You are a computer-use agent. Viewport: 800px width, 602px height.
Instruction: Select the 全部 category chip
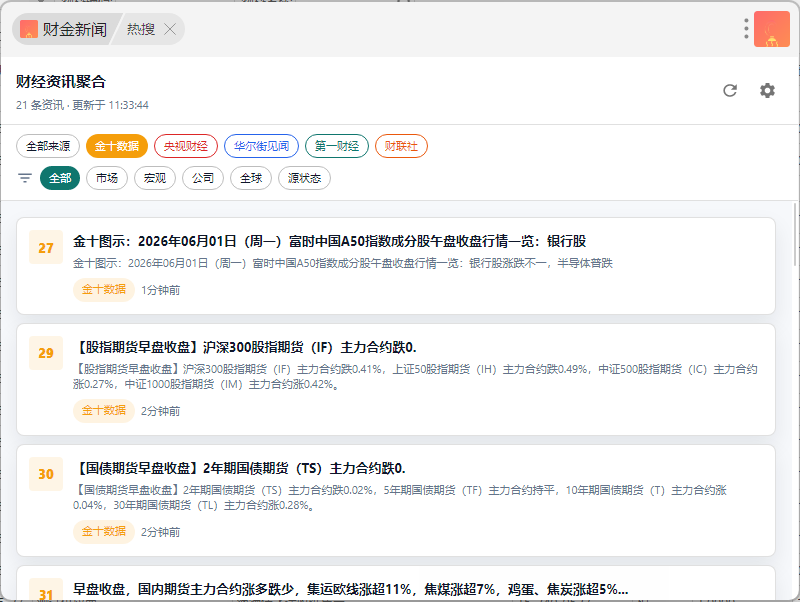click(x=60, y=178)
